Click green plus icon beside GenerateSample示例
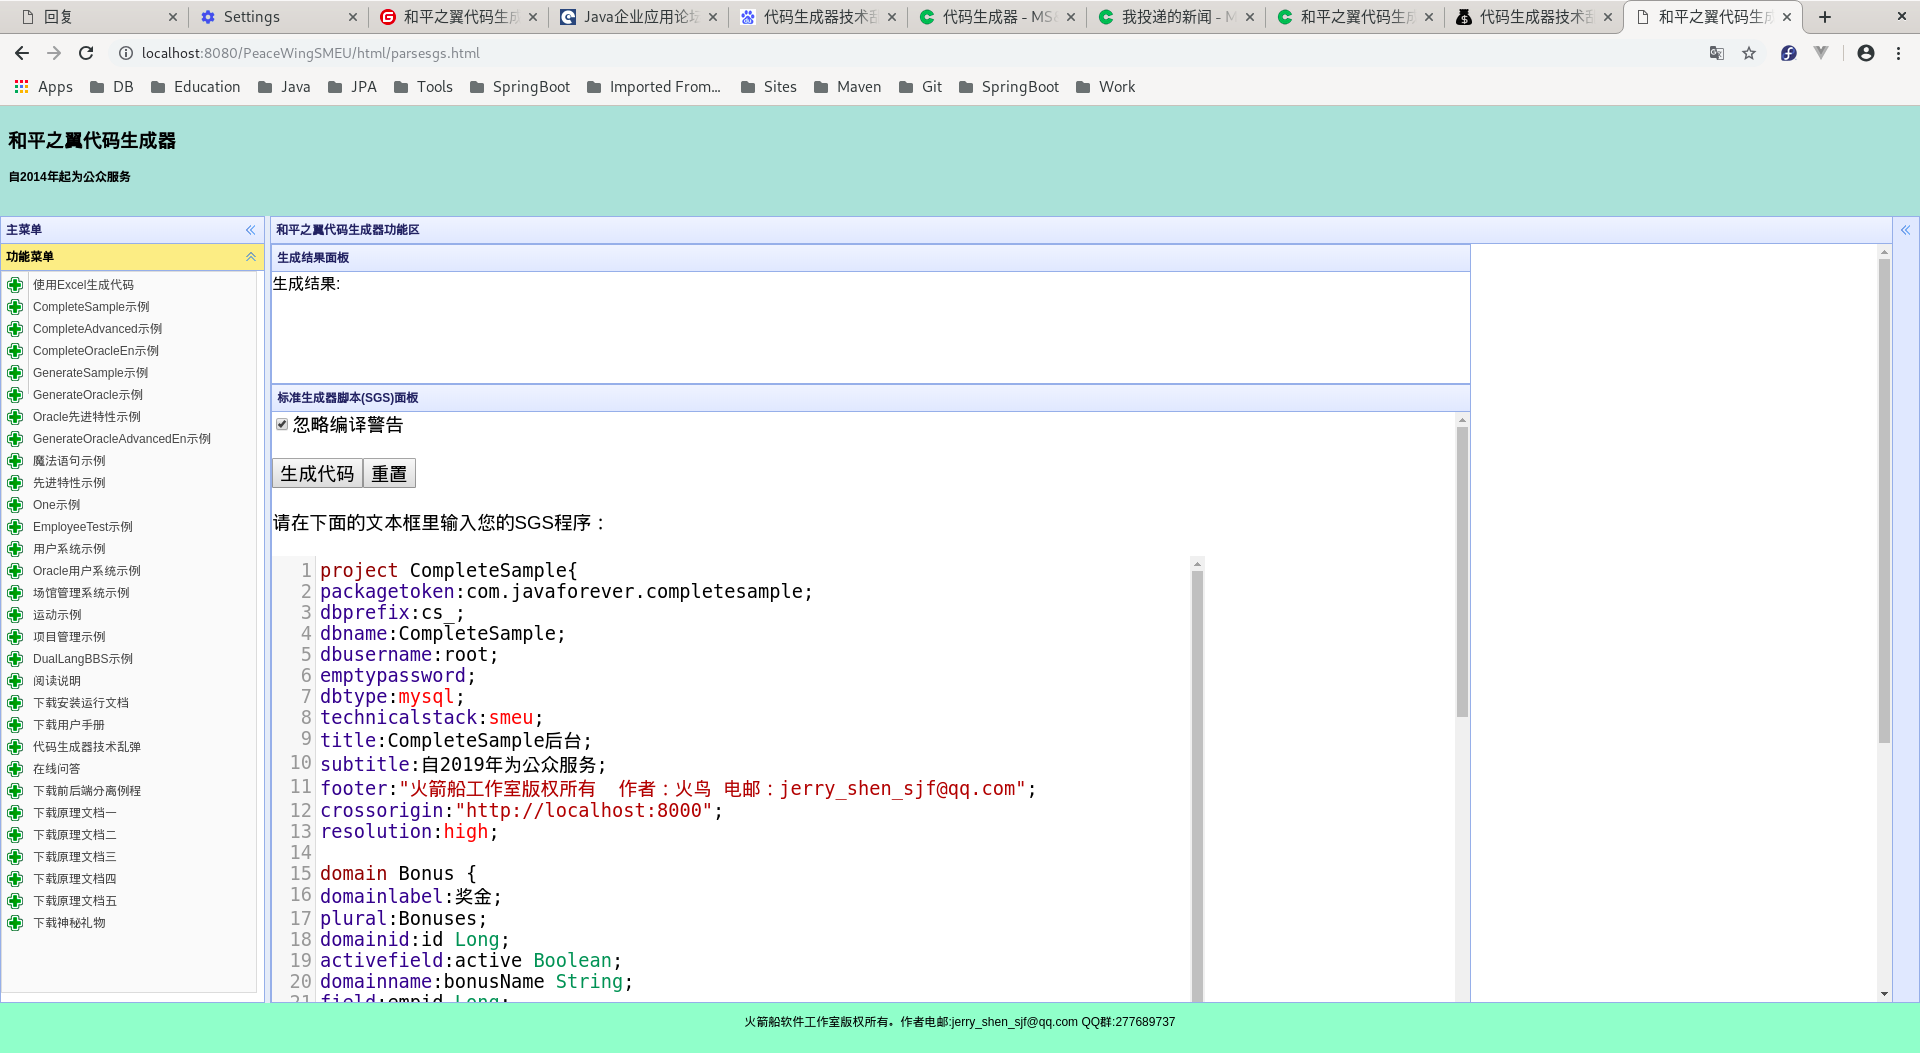 click(x=15, y=373)
